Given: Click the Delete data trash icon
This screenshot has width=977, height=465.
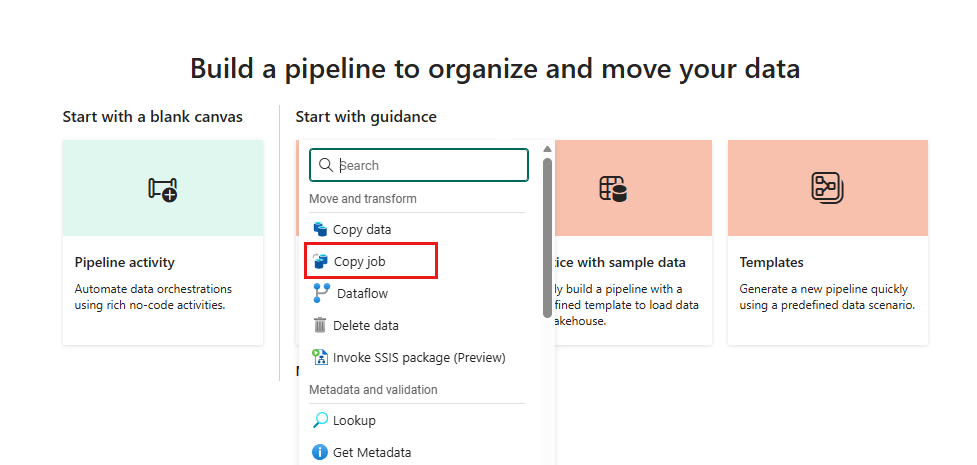Looking at the screenshot, I should click(320, 325).
